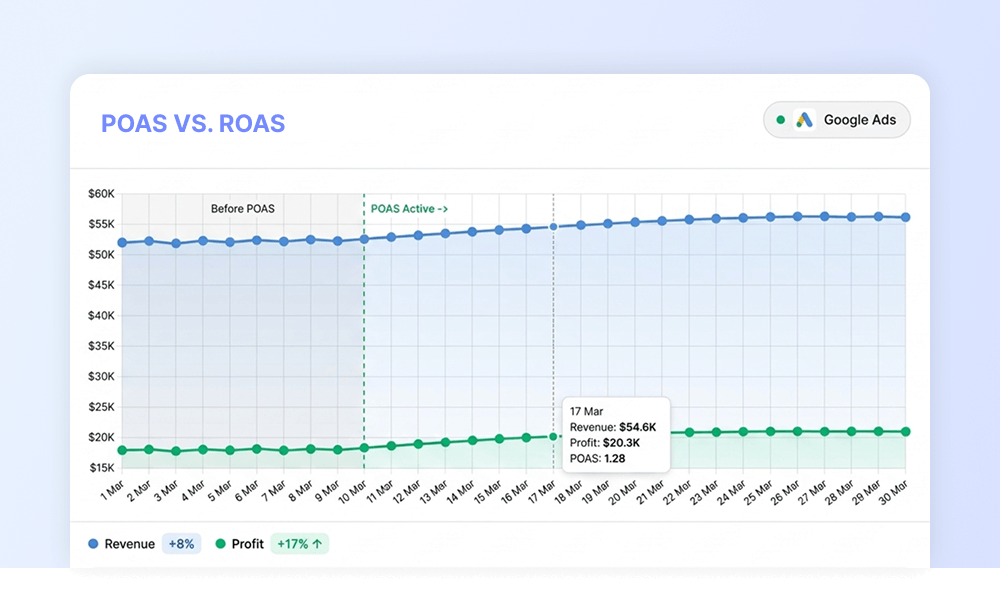Click the 17 Mar profit data point
This screenshot has height=594, width=1000.
pos(554,436)
